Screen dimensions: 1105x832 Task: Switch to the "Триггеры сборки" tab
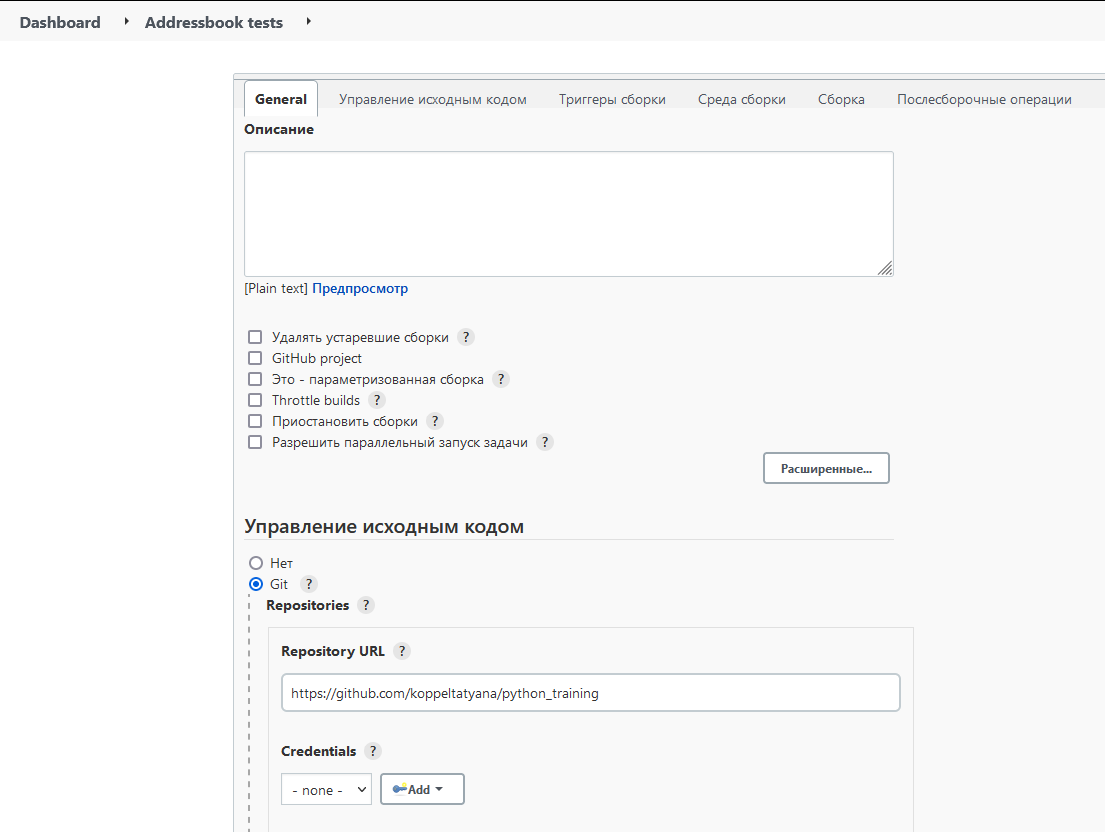click(x=612, y=99)
